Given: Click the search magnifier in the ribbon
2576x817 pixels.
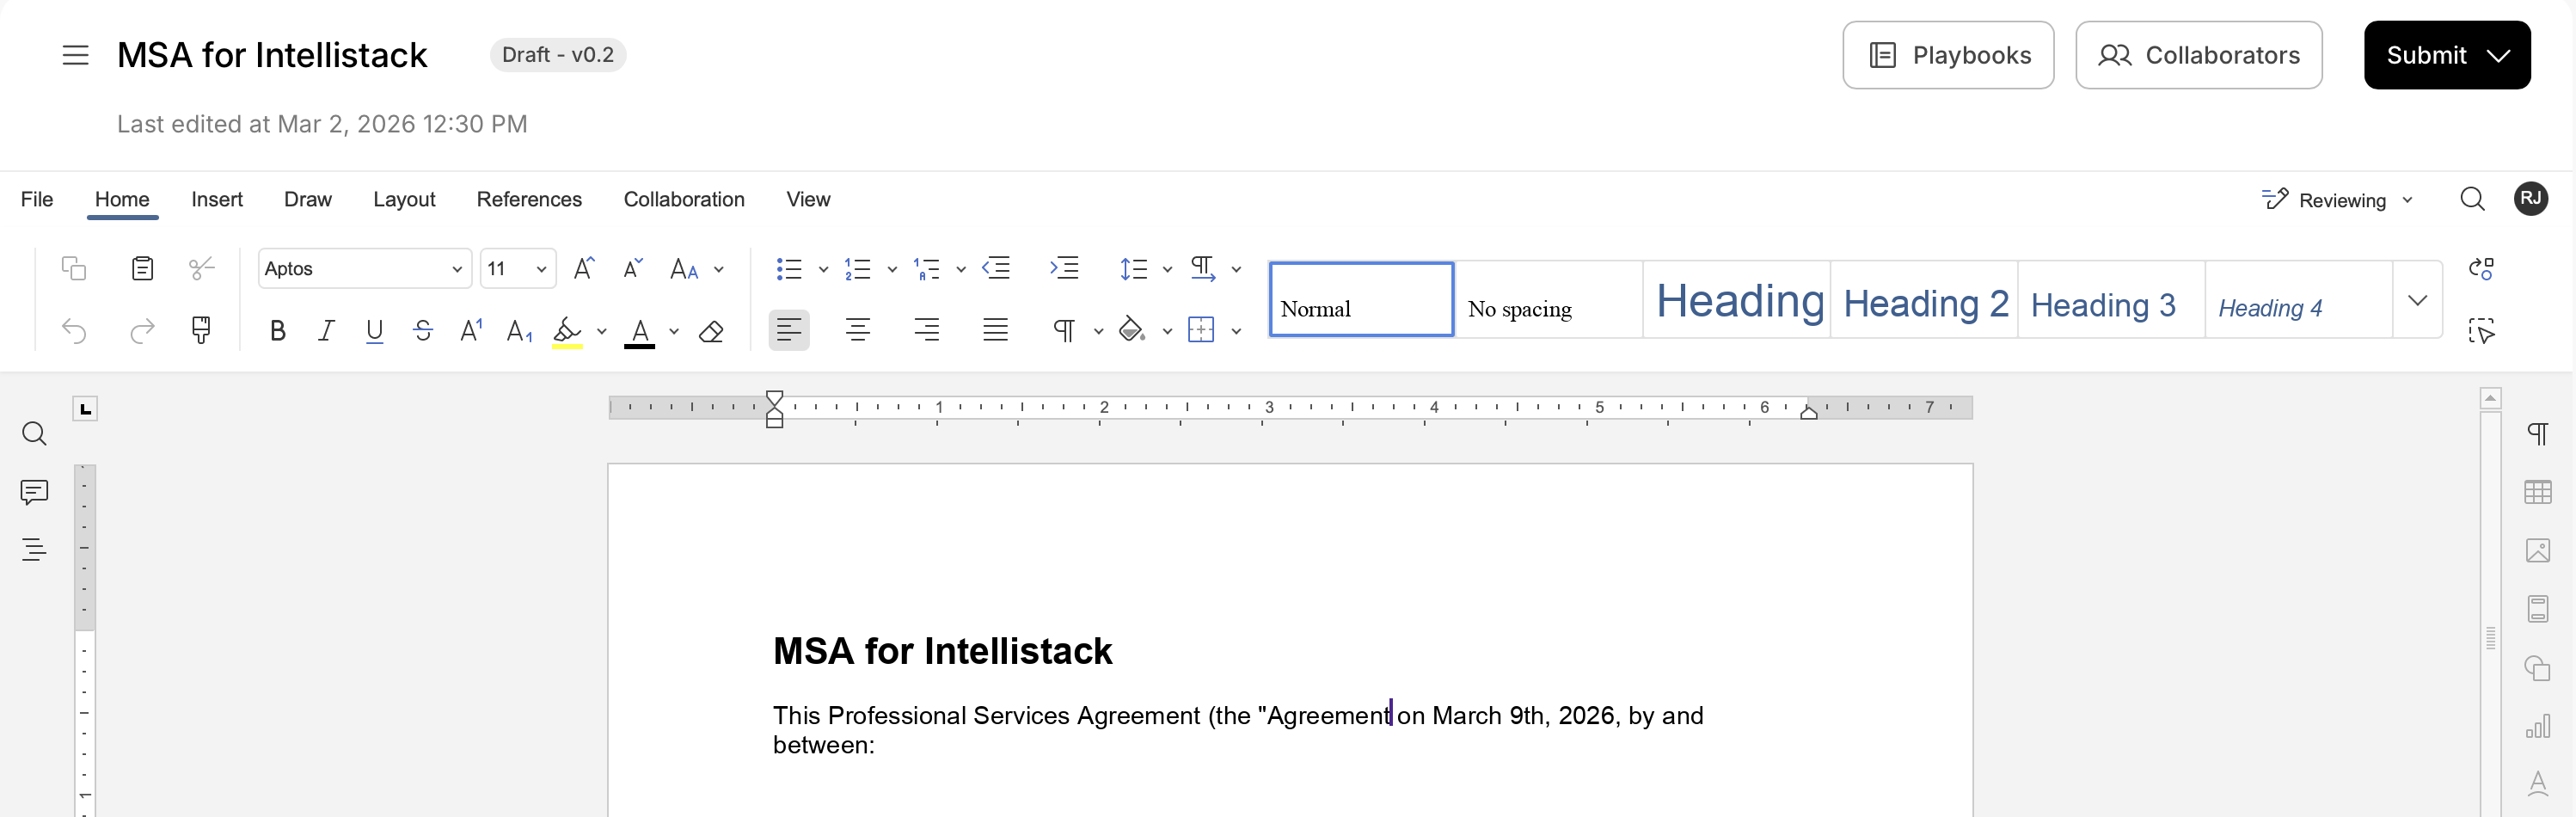Looking at the screenshot, I should click(2472, 199).
